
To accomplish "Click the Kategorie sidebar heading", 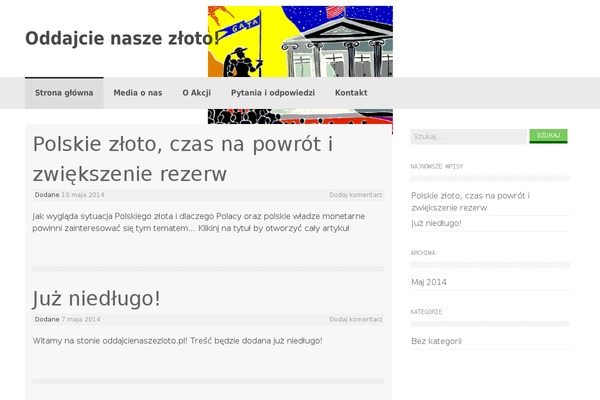I will 426,312.
